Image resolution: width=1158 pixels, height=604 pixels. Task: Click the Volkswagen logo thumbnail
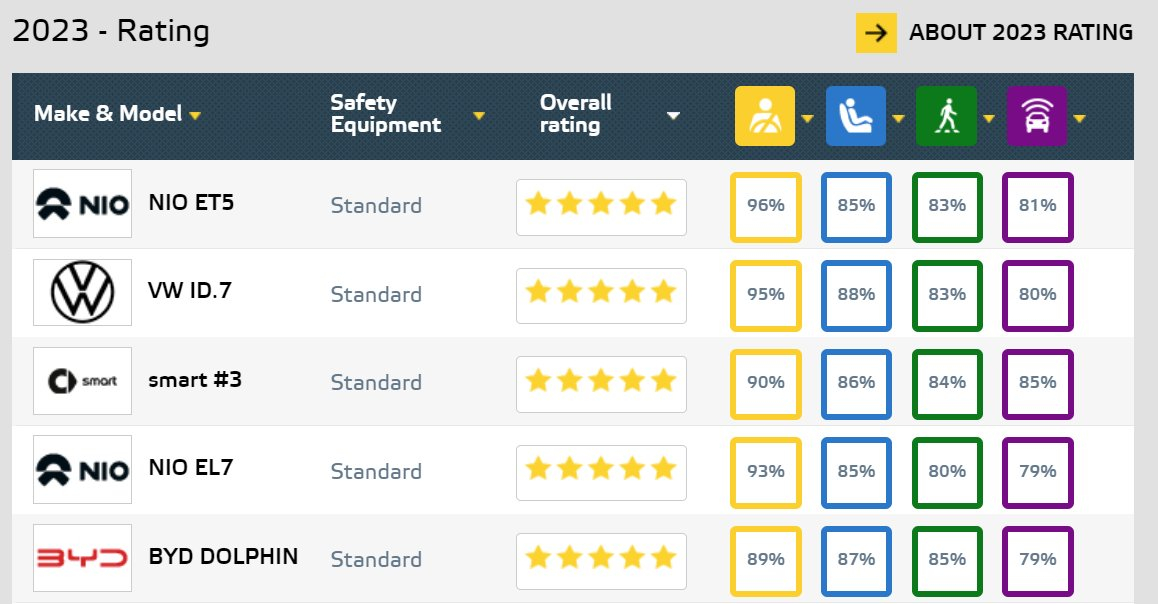pos(83,292)
